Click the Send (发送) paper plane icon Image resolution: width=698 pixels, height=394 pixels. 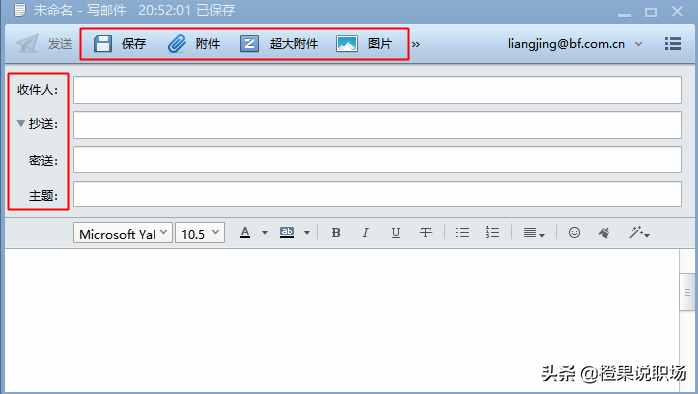tap(28, 44)
